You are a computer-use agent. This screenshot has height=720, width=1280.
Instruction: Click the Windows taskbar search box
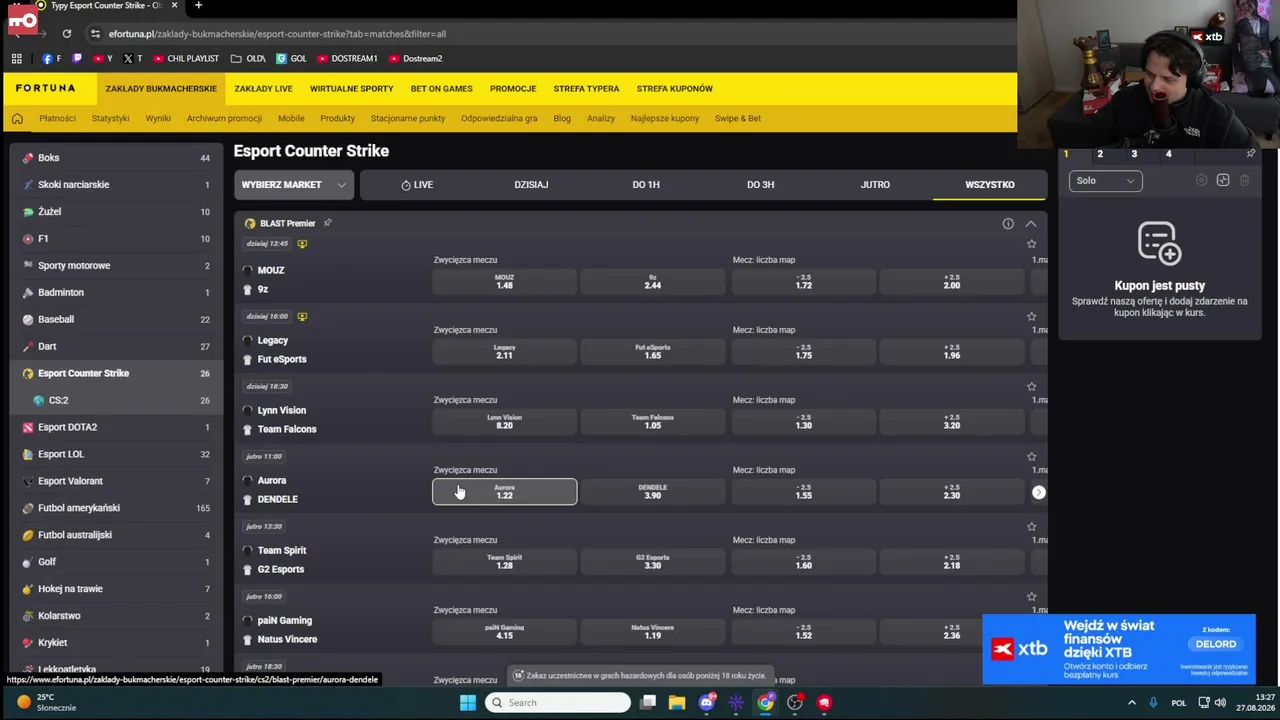(x=558, y=702)
